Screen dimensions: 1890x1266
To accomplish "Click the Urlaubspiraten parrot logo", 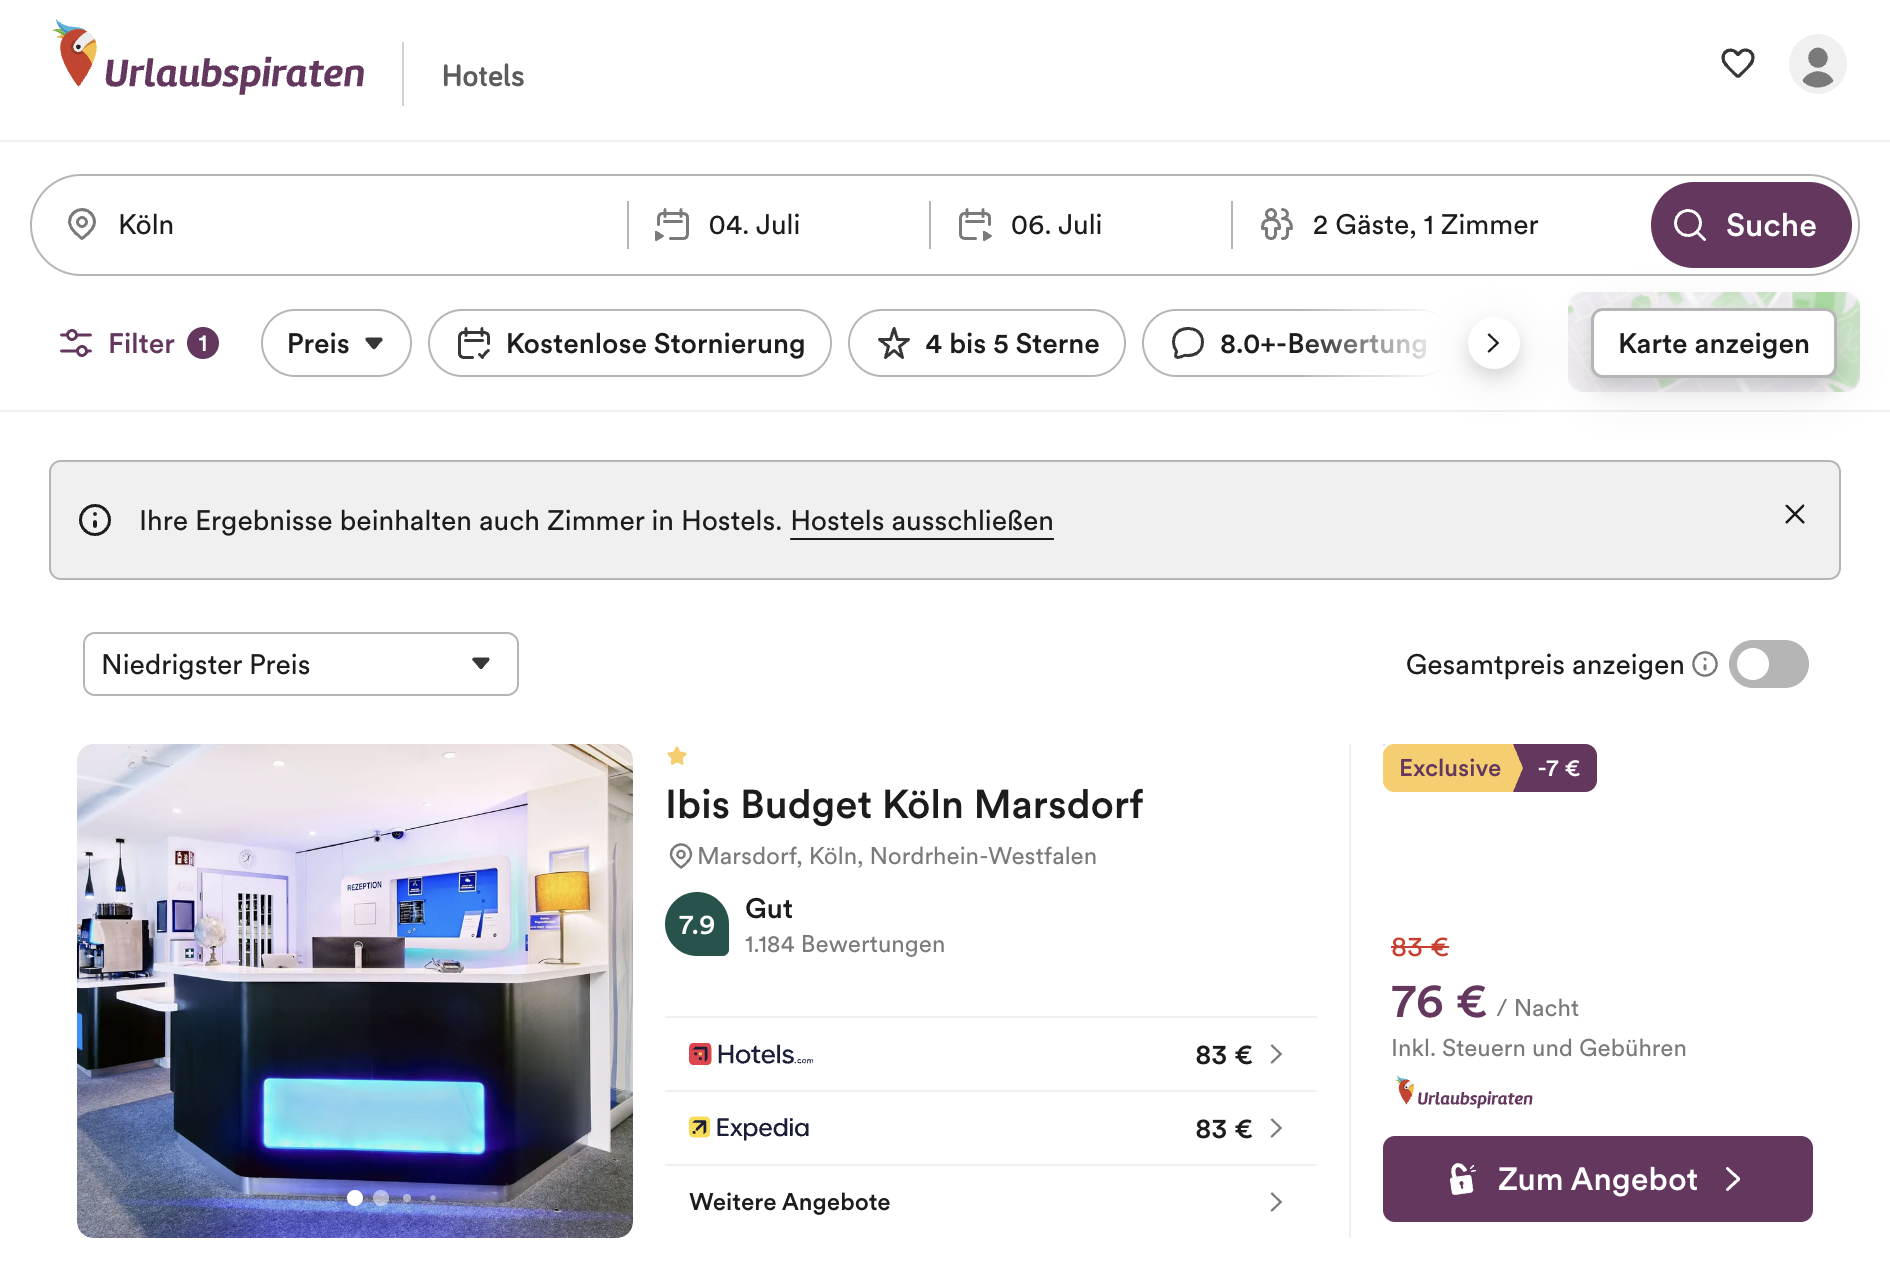I will click(x=209, y=57).
